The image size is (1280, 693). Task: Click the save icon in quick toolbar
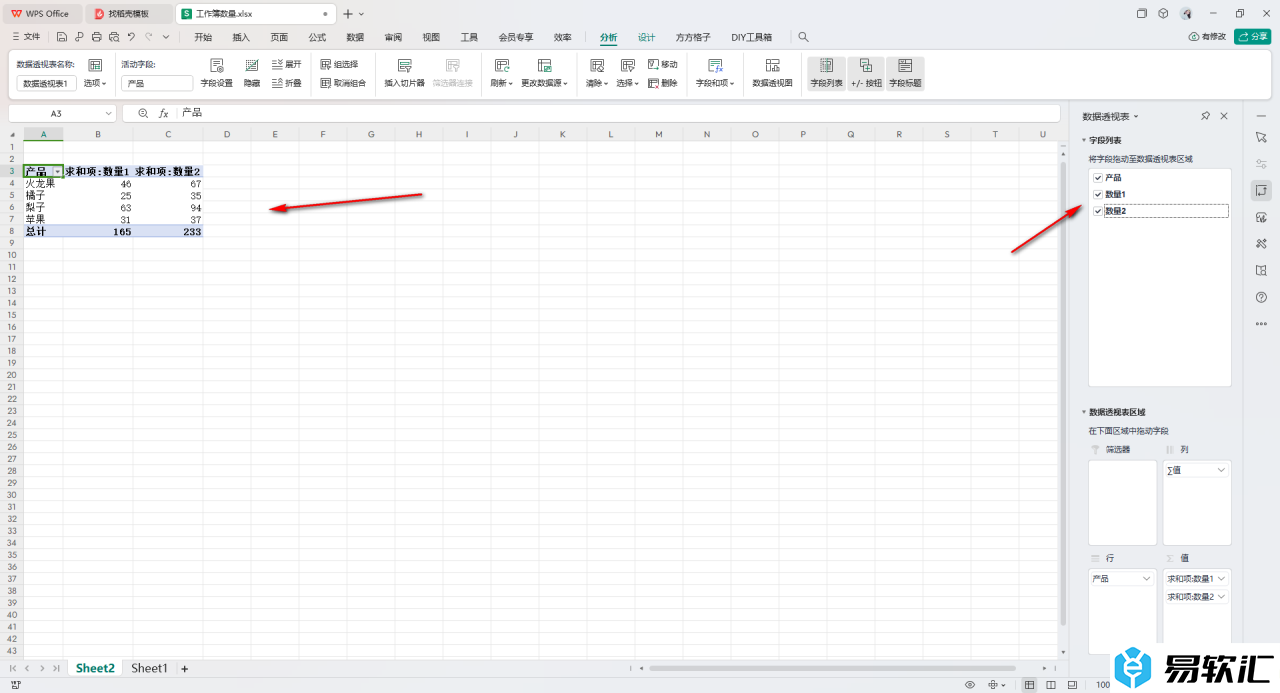coord(62,37)
